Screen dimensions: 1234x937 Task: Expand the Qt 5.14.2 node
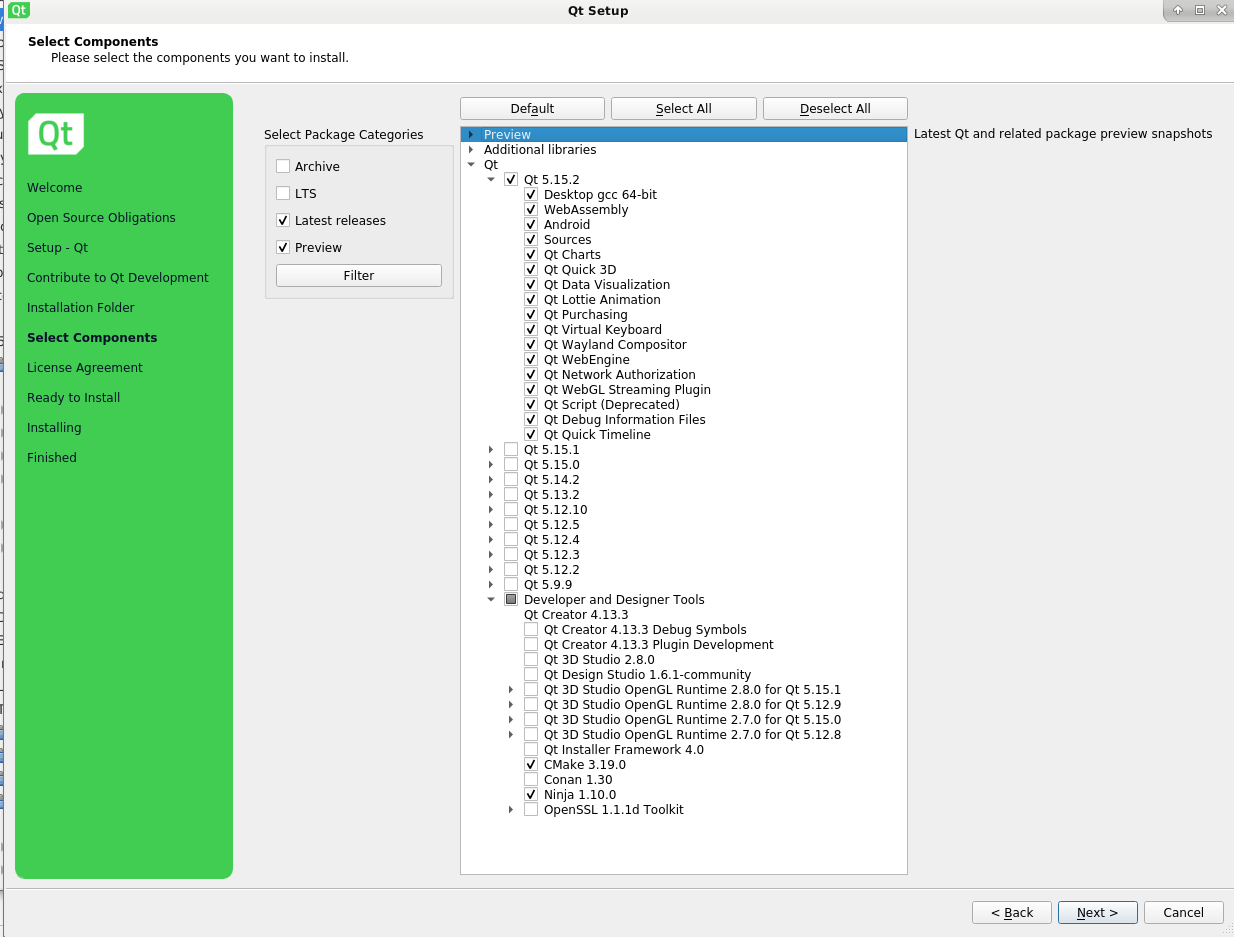(x=491, y=480)
